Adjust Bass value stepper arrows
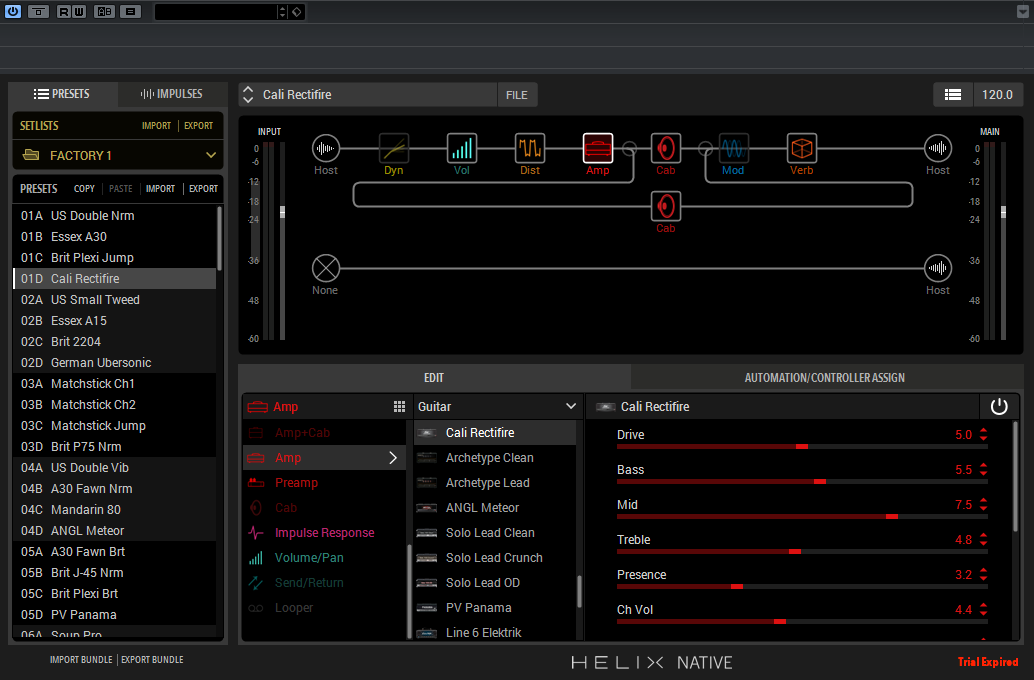This screenshot has width=1034, height=680. pyautogui.click(x=983, y=470)
